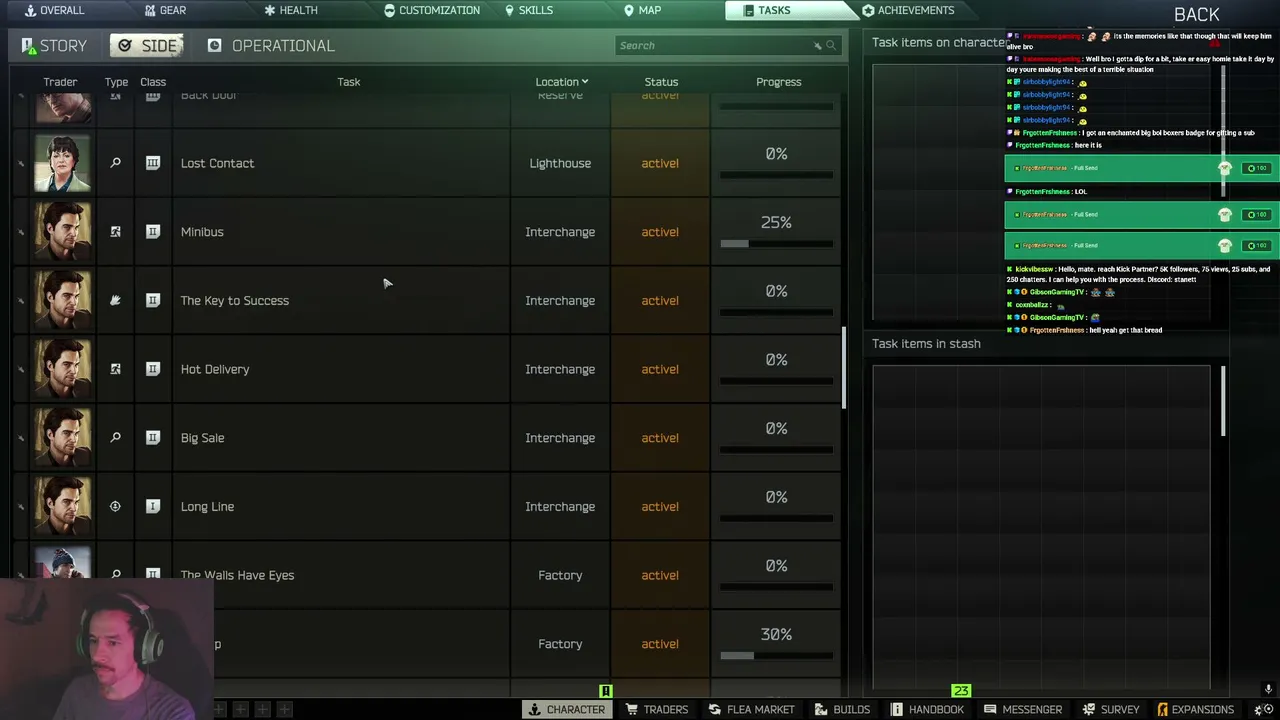Click the Big Sale task name
This screenshot has height=720, width=1280.
202,438
